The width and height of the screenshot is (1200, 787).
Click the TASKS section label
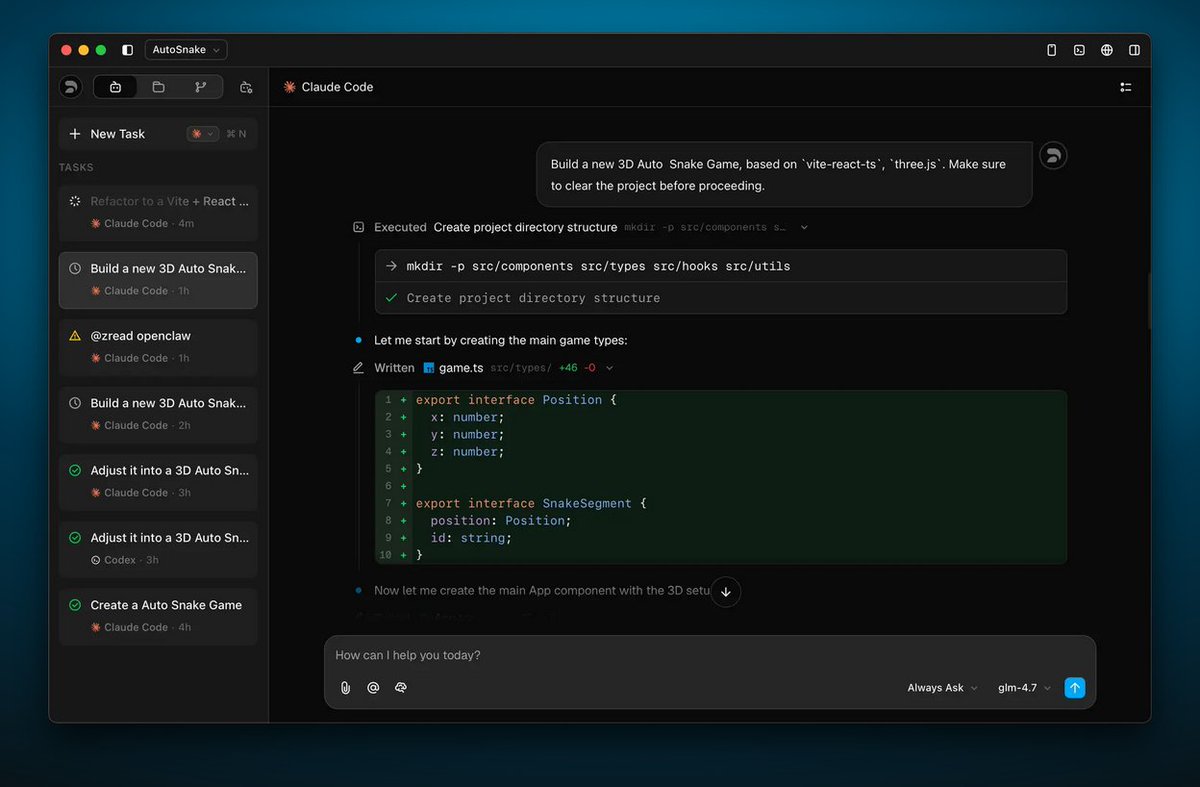pos(76,168)
